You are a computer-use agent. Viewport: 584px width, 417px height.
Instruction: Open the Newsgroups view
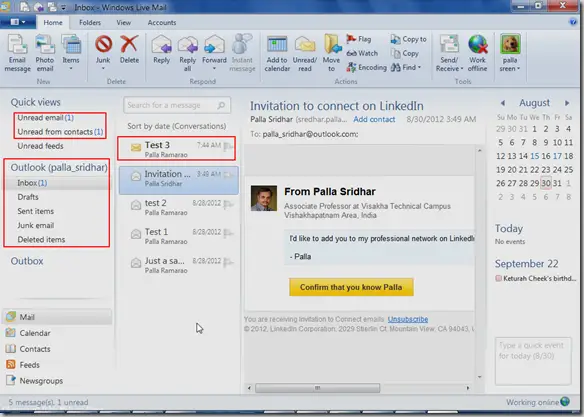pos(34,381)
